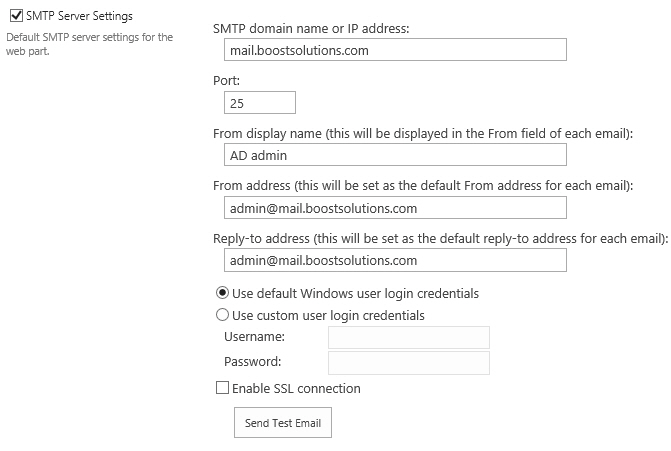Click the 'From display name' description label

click(x=423, y=134)
